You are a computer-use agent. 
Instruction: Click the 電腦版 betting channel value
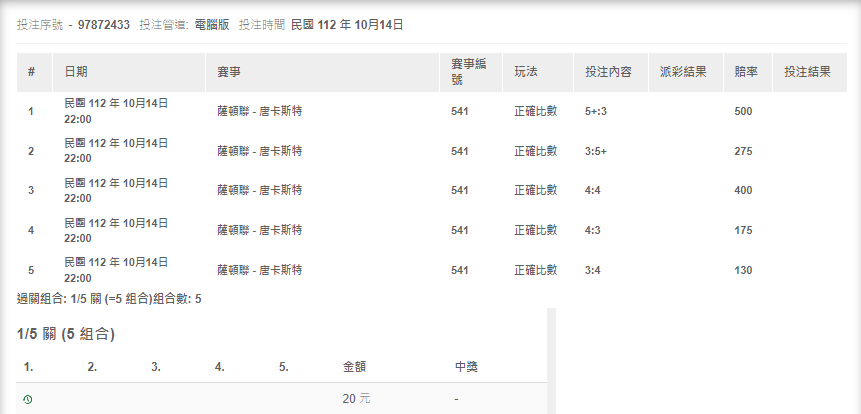pos(212,25)
